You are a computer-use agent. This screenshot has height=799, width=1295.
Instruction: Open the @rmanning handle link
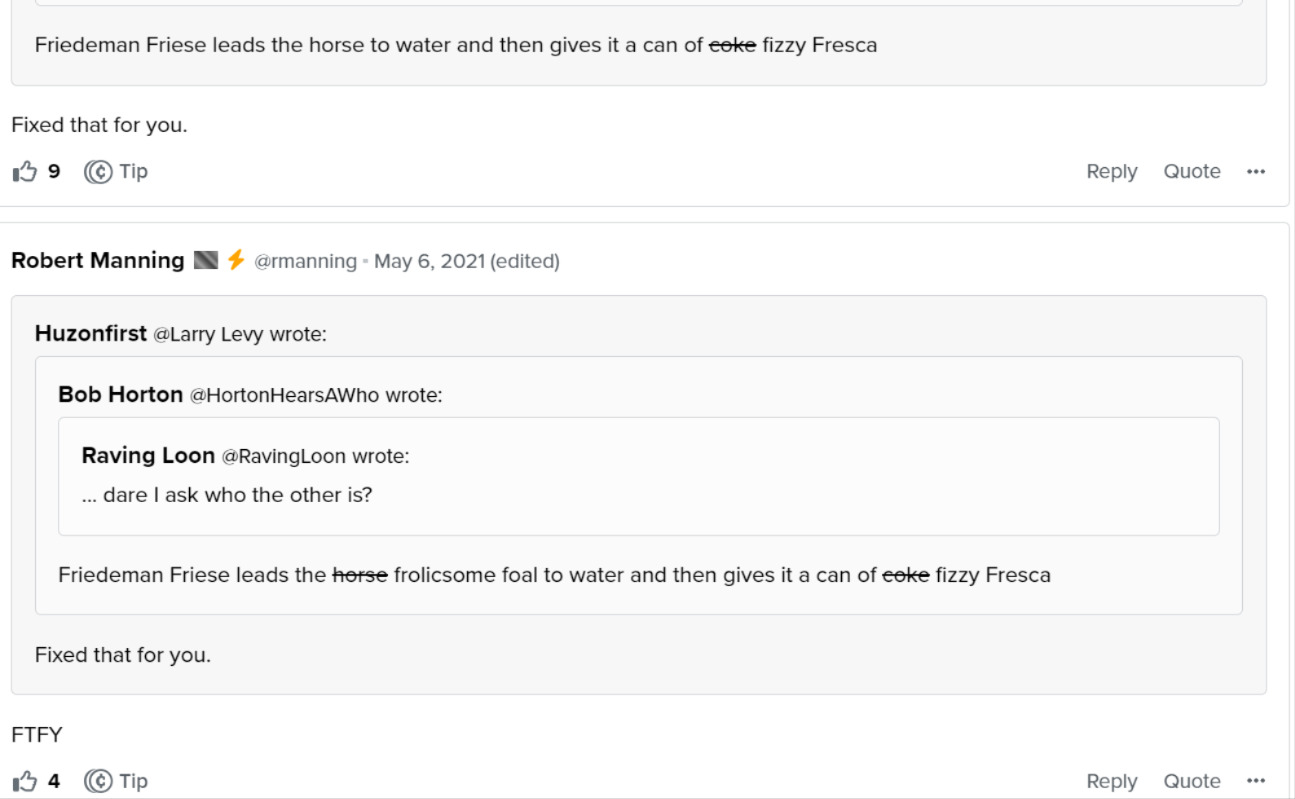[x=305, y=261]
